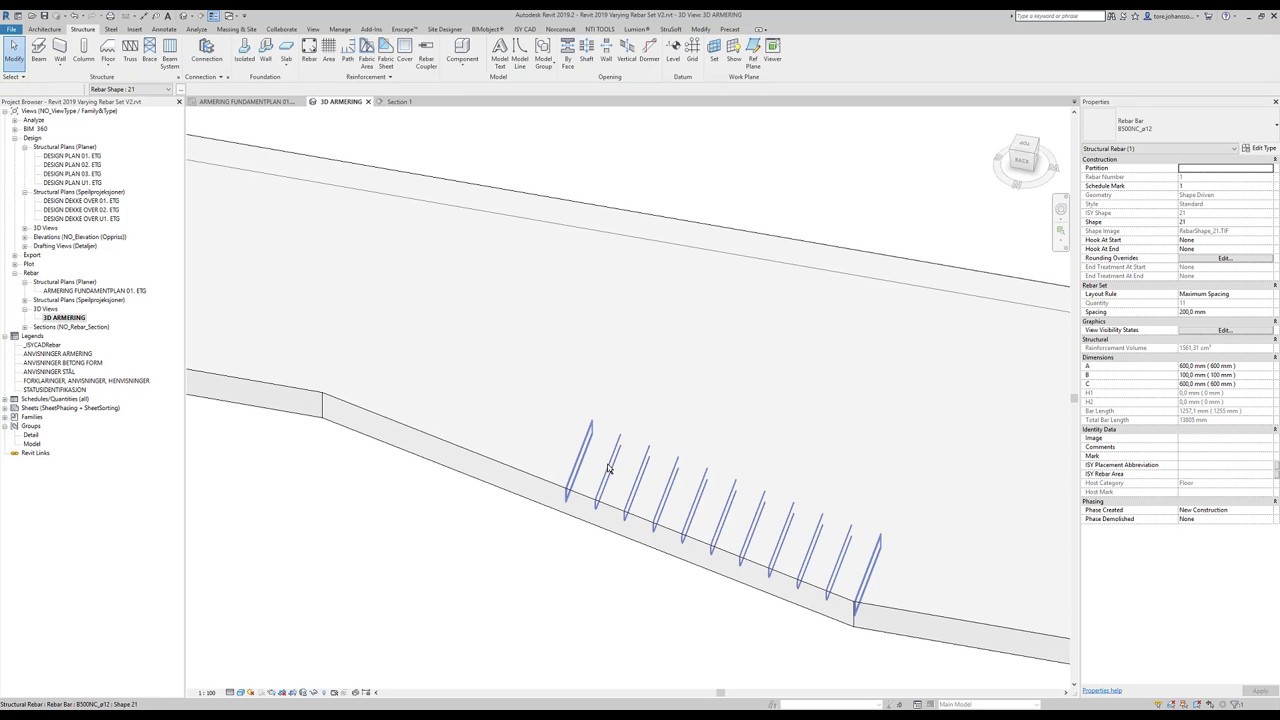Choose Path reinforcement tool

(x=347, y=51)
